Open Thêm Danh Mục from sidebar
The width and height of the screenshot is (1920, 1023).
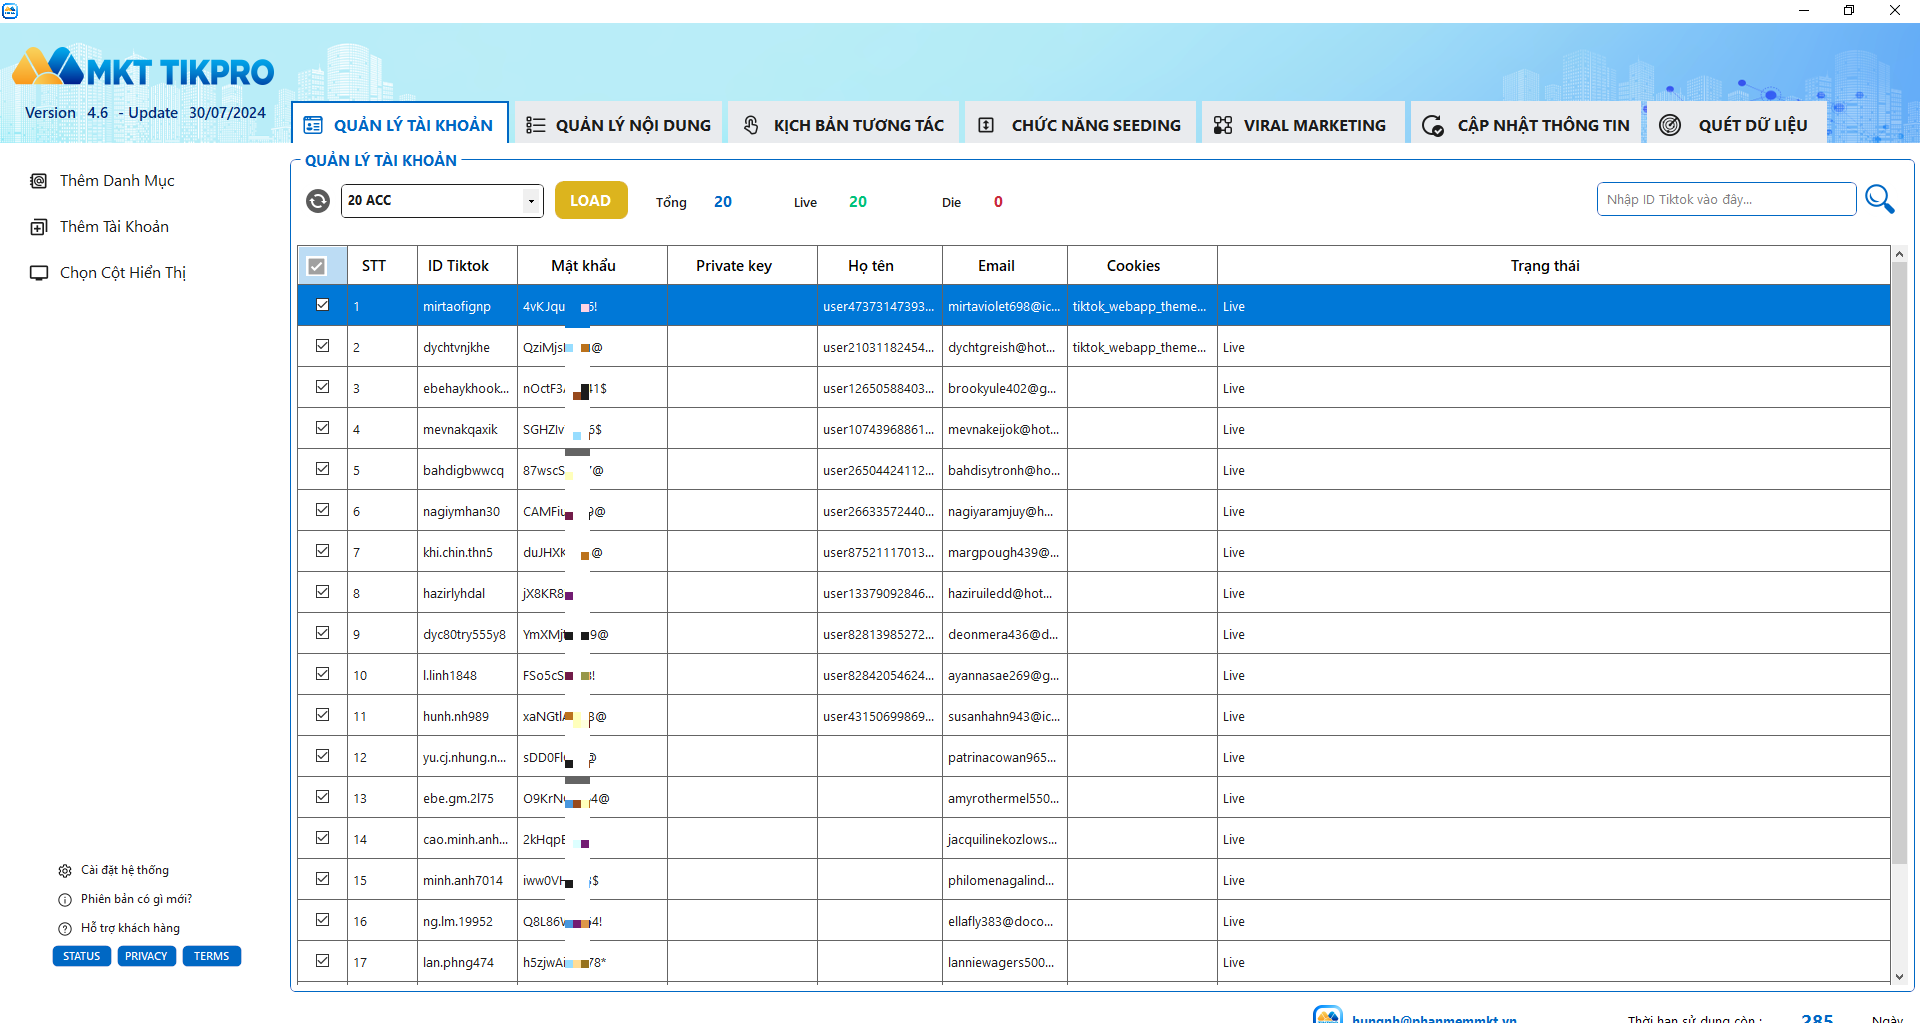(x=116, y=181)
